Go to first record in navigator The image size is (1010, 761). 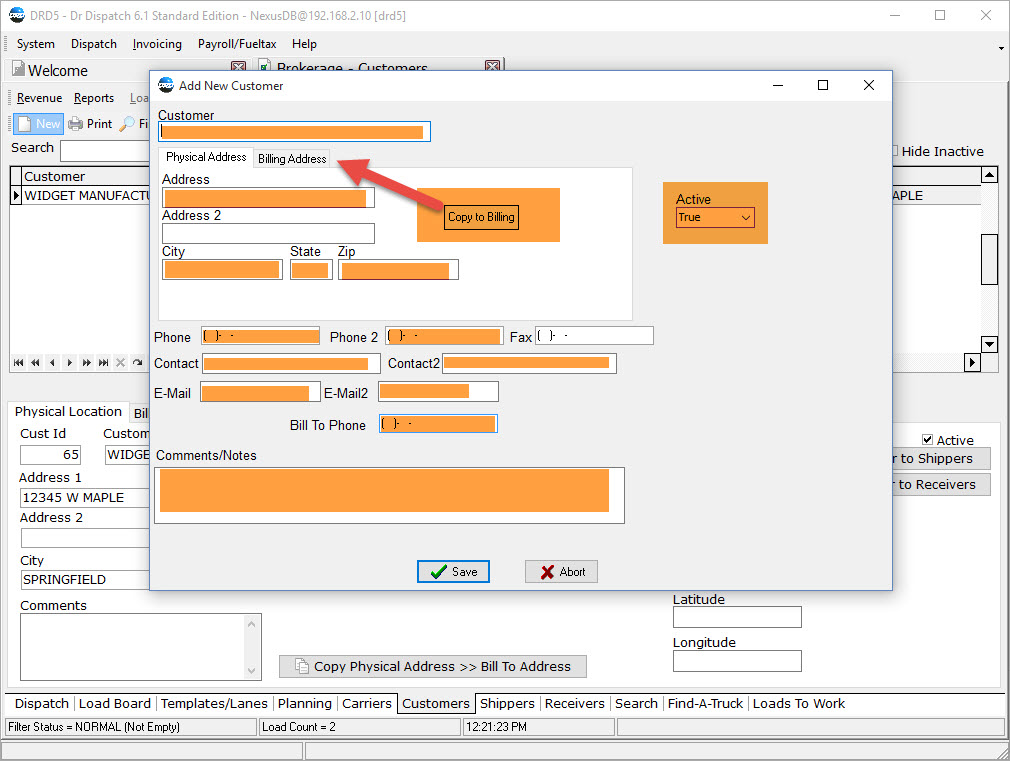point(19,363)
